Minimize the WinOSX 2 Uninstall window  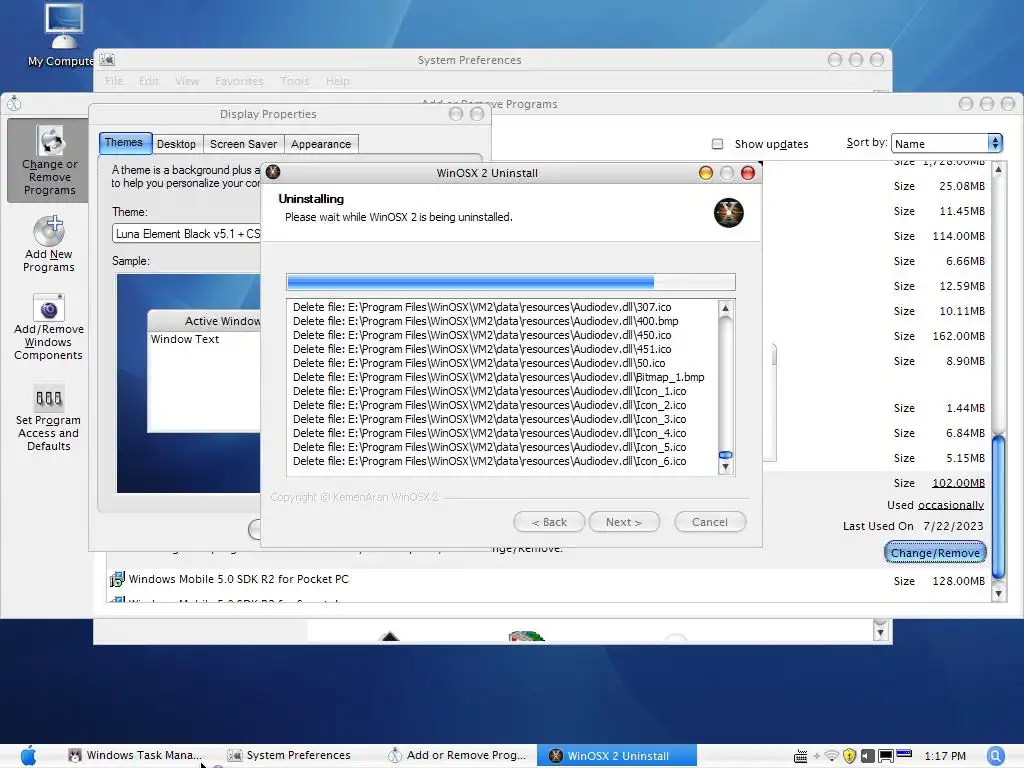point(705,172)
